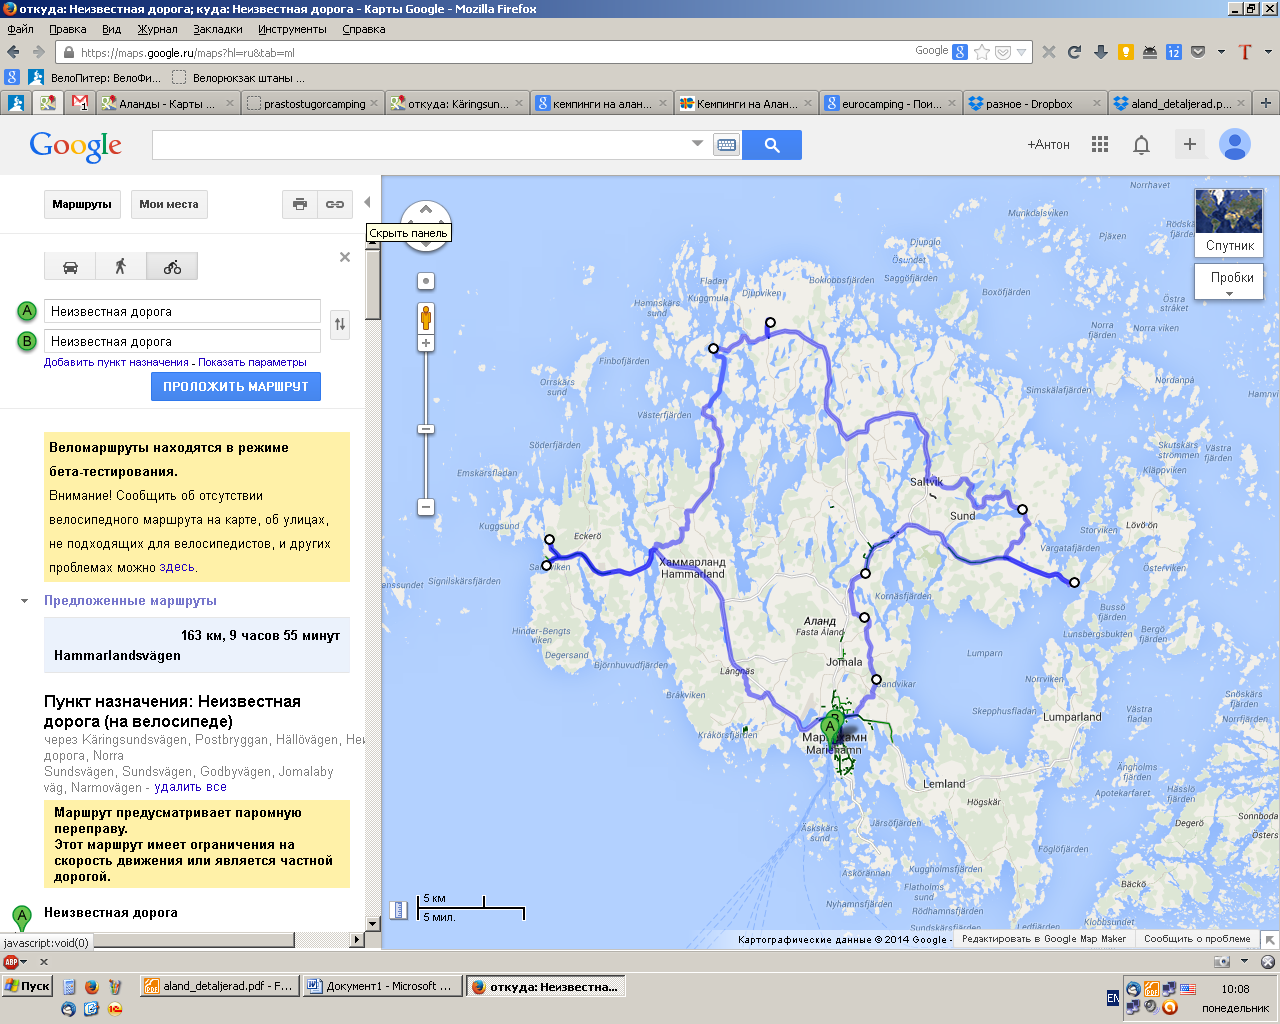Screen dimensions: 1280x1024
Task: Click удалить все link
Action: tap(190, 787)
